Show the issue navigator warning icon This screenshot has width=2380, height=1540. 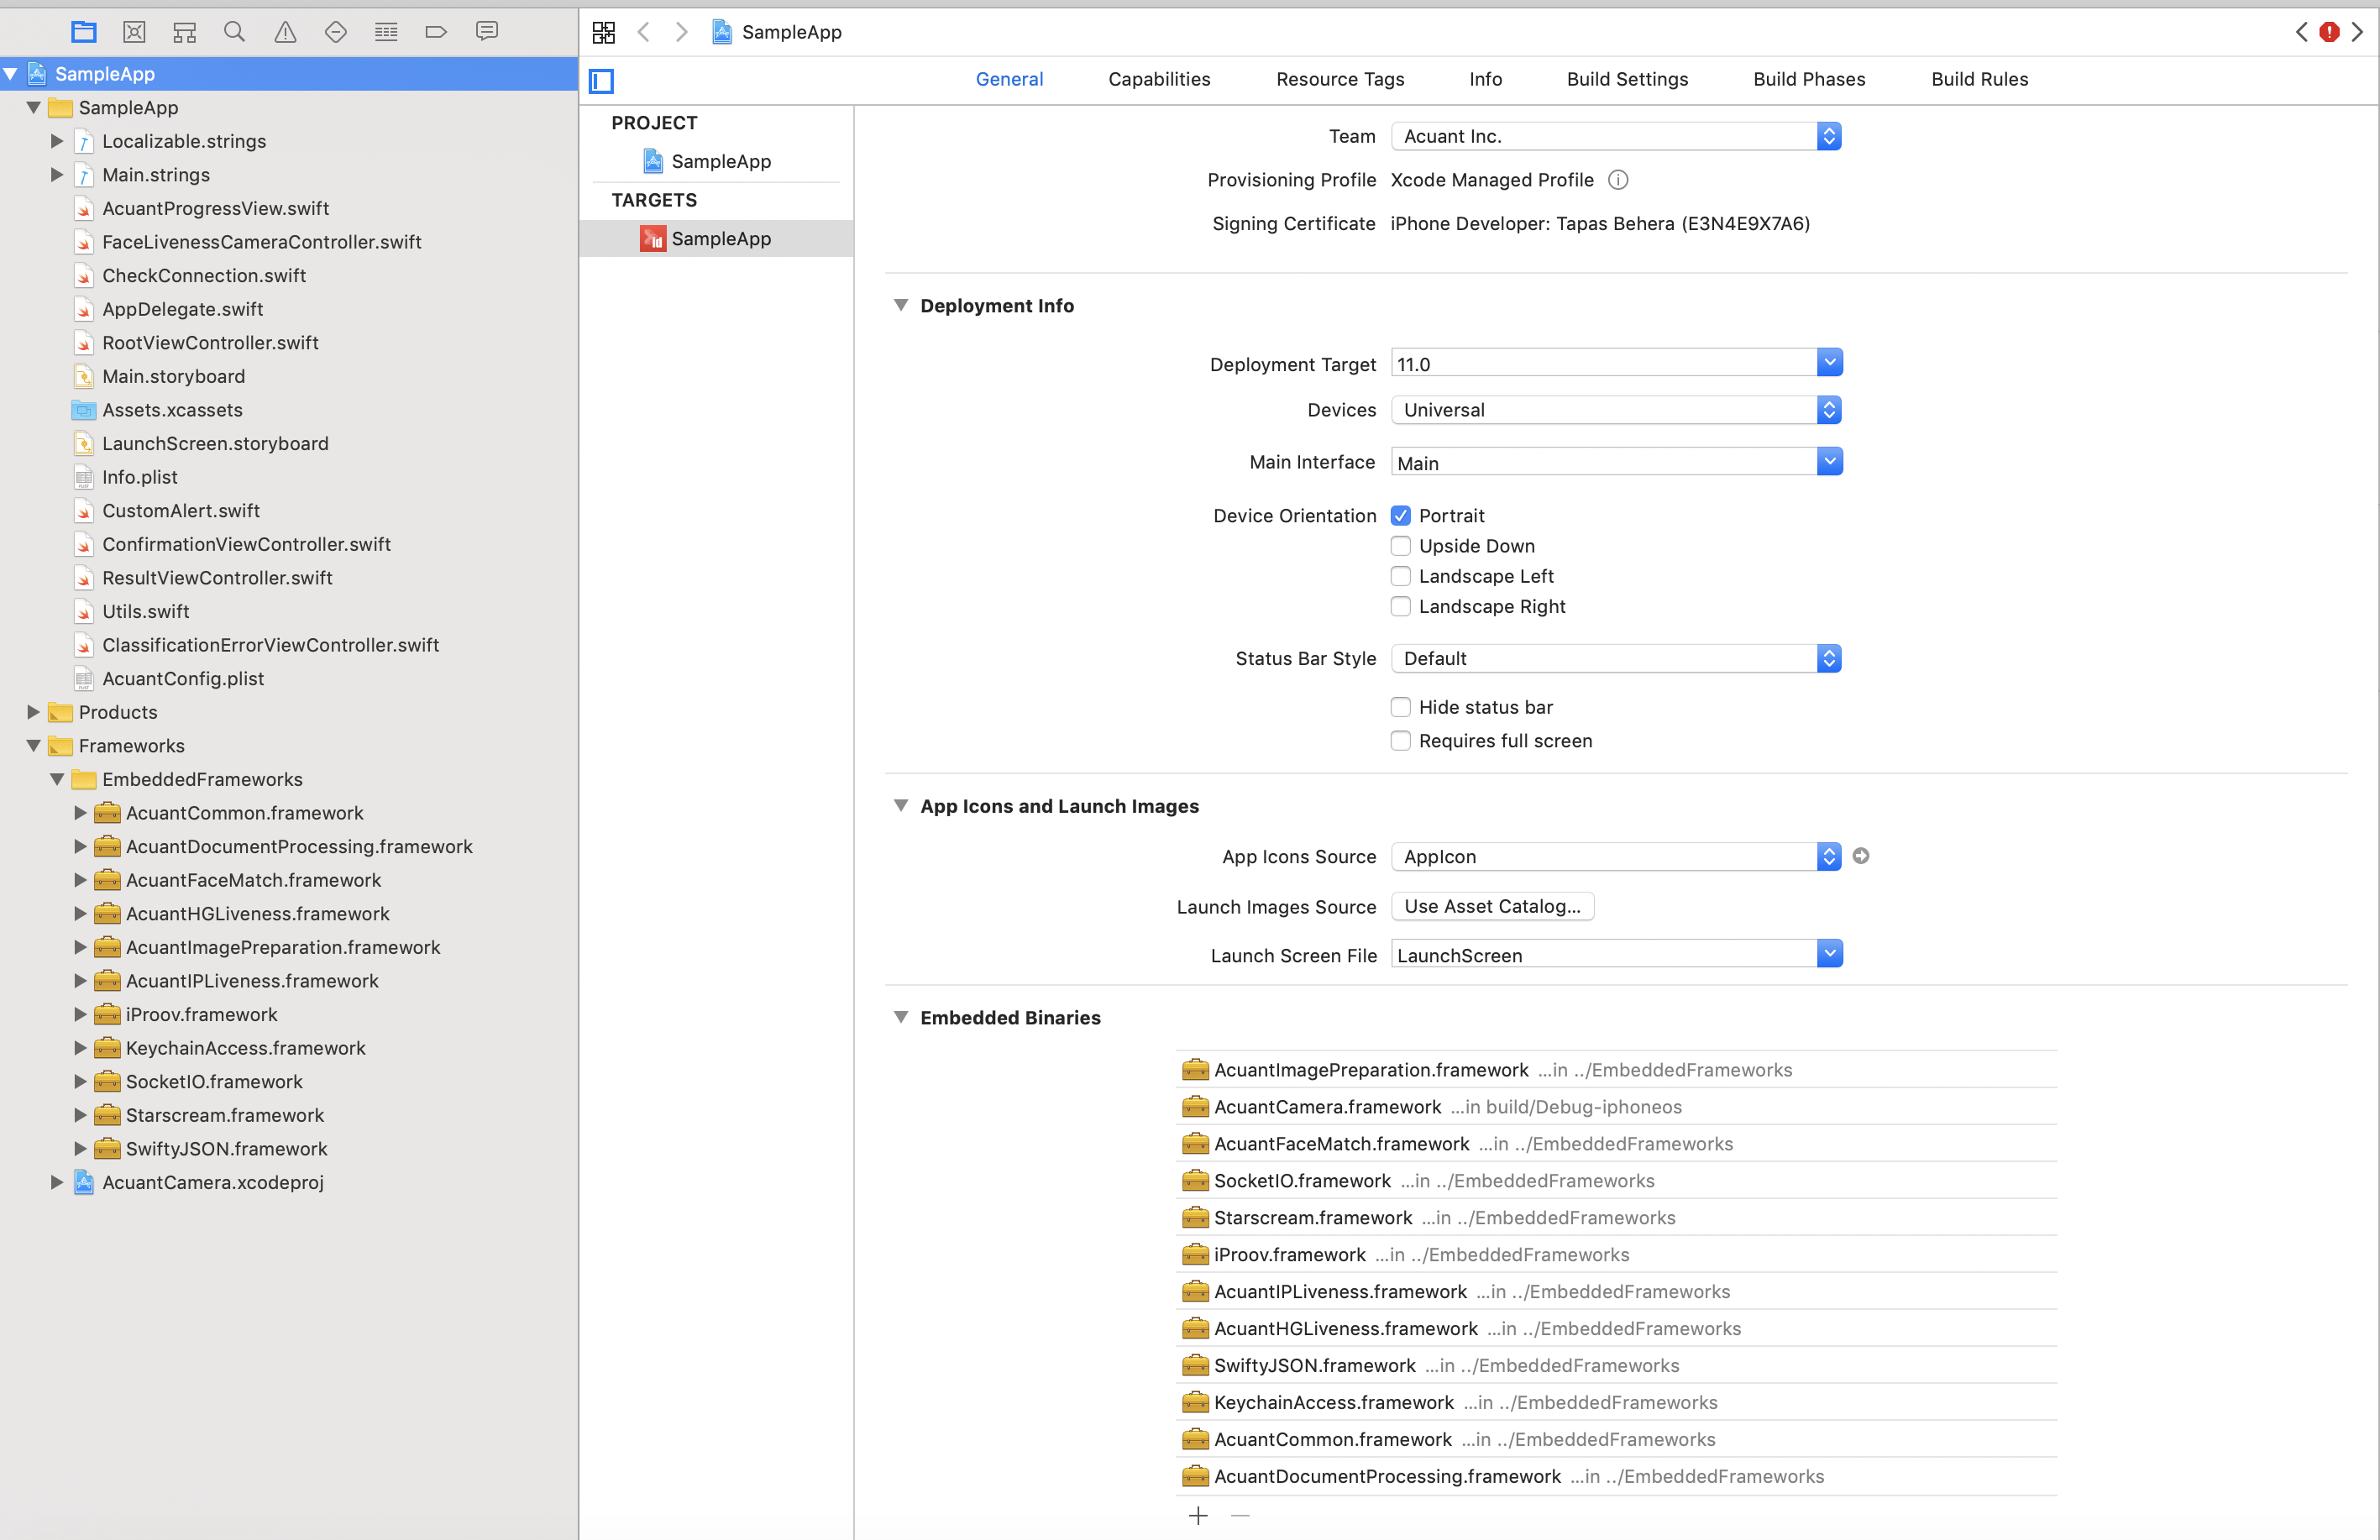click(285, 32)
